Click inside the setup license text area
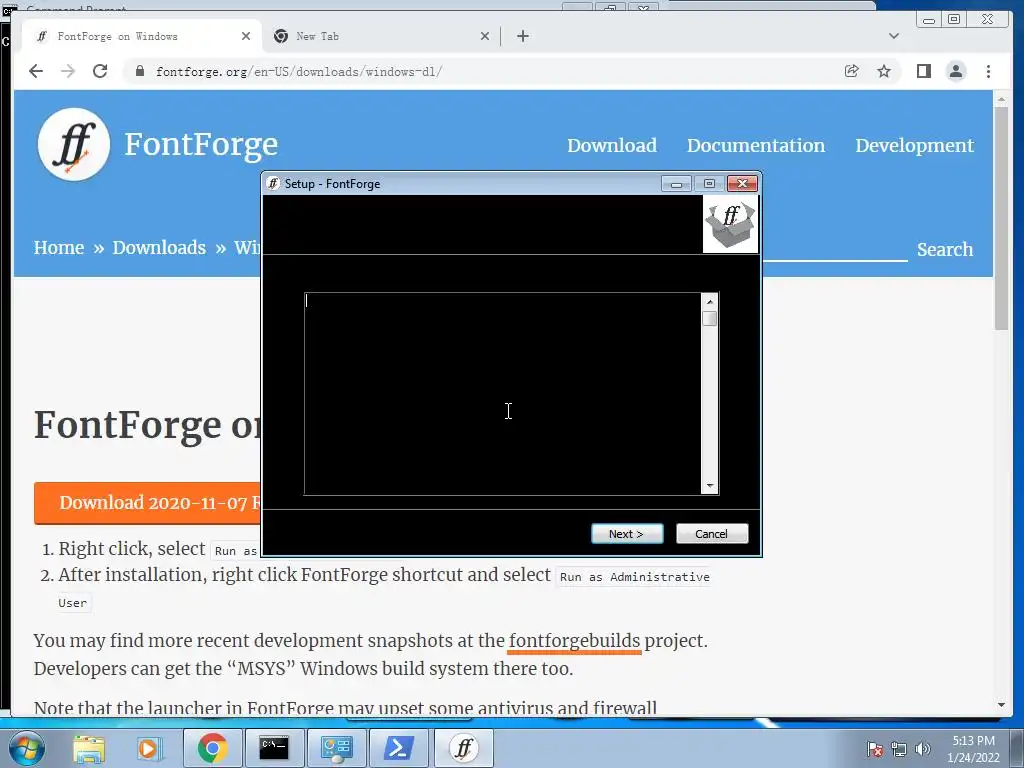This screenshot has width=1024, height=768. tap(503, 394)
